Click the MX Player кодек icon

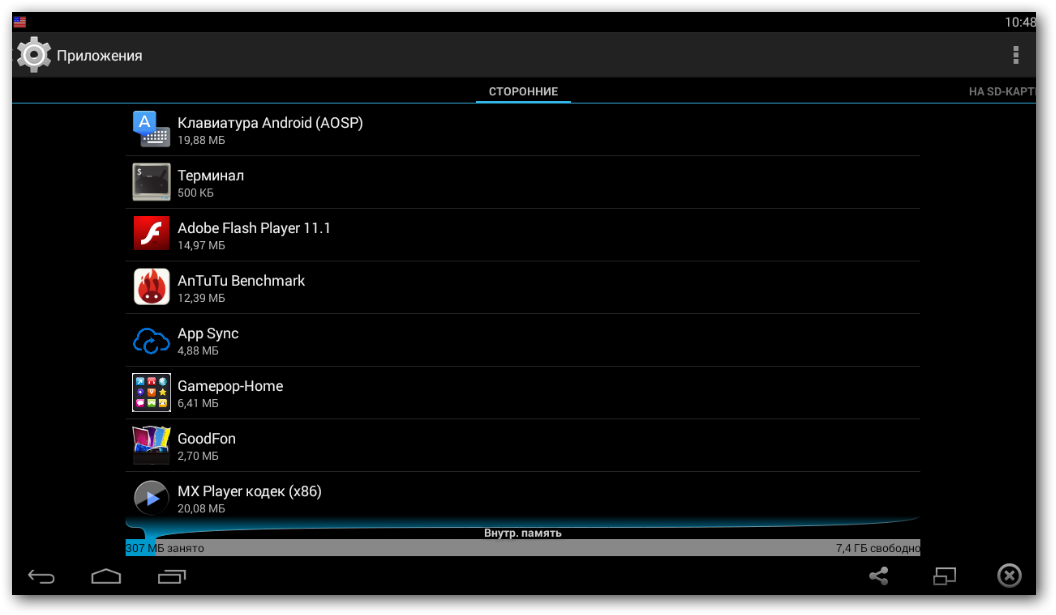tap(152, 497)
